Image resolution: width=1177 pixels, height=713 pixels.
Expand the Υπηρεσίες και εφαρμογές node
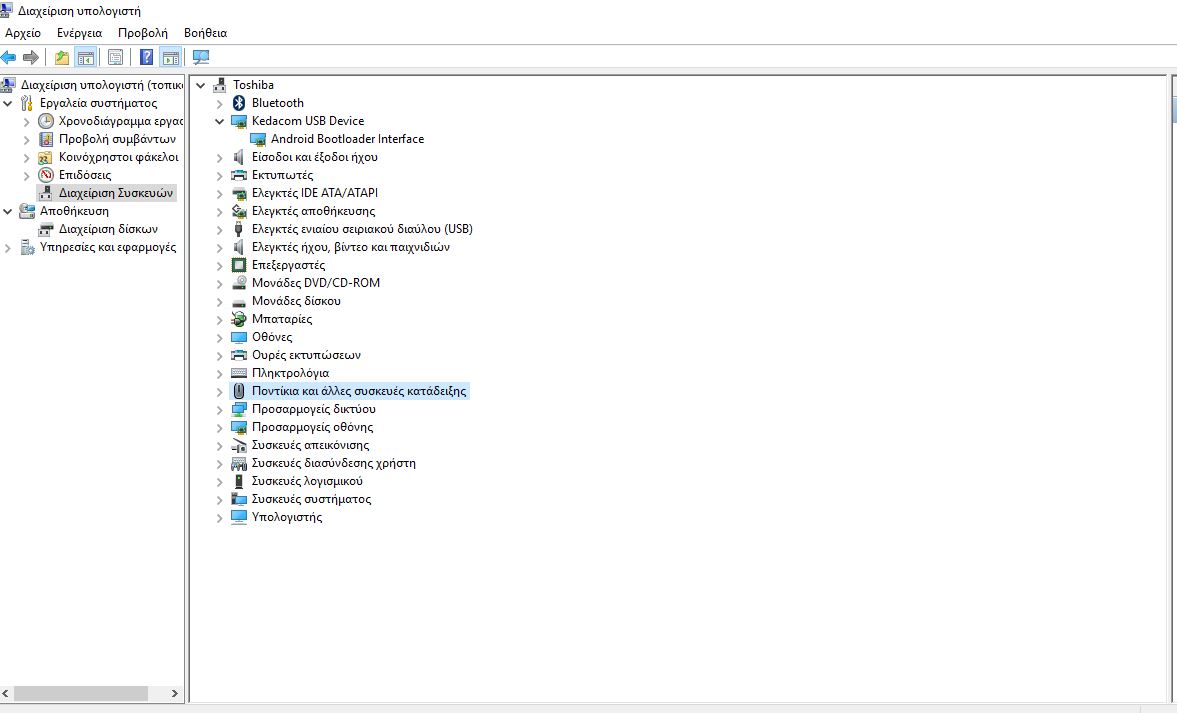point(8,247)
